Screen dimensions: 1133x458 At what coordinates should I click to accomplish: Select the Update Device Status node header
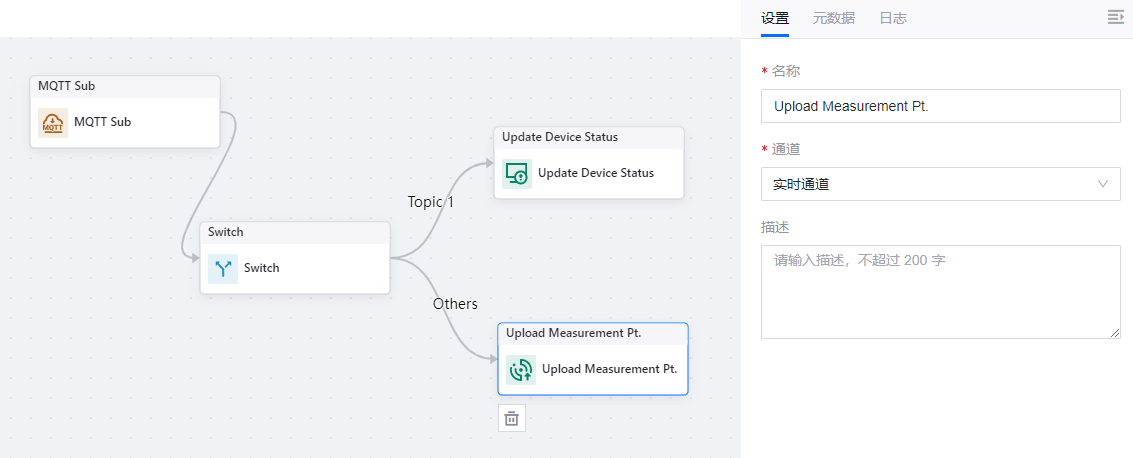pos(589,137)
